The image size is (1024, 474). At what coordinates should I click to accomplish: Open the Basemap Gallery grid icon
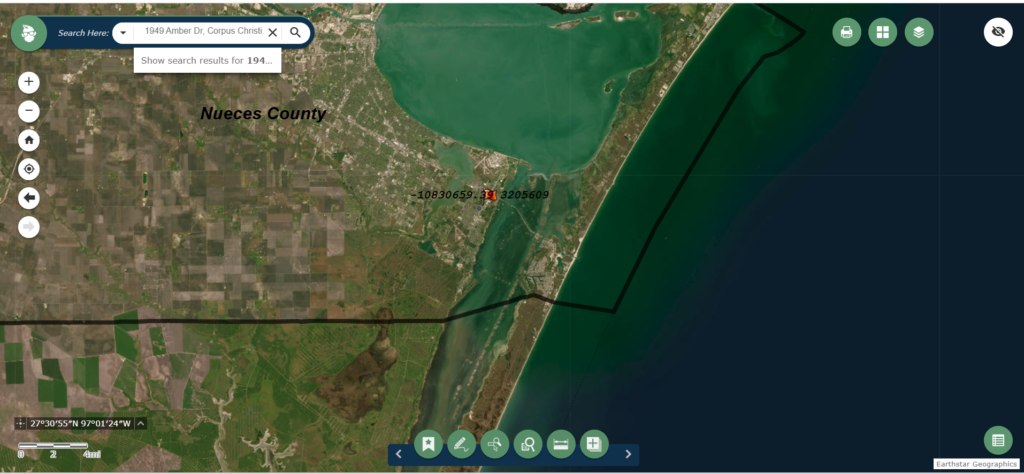coord(882,32)
